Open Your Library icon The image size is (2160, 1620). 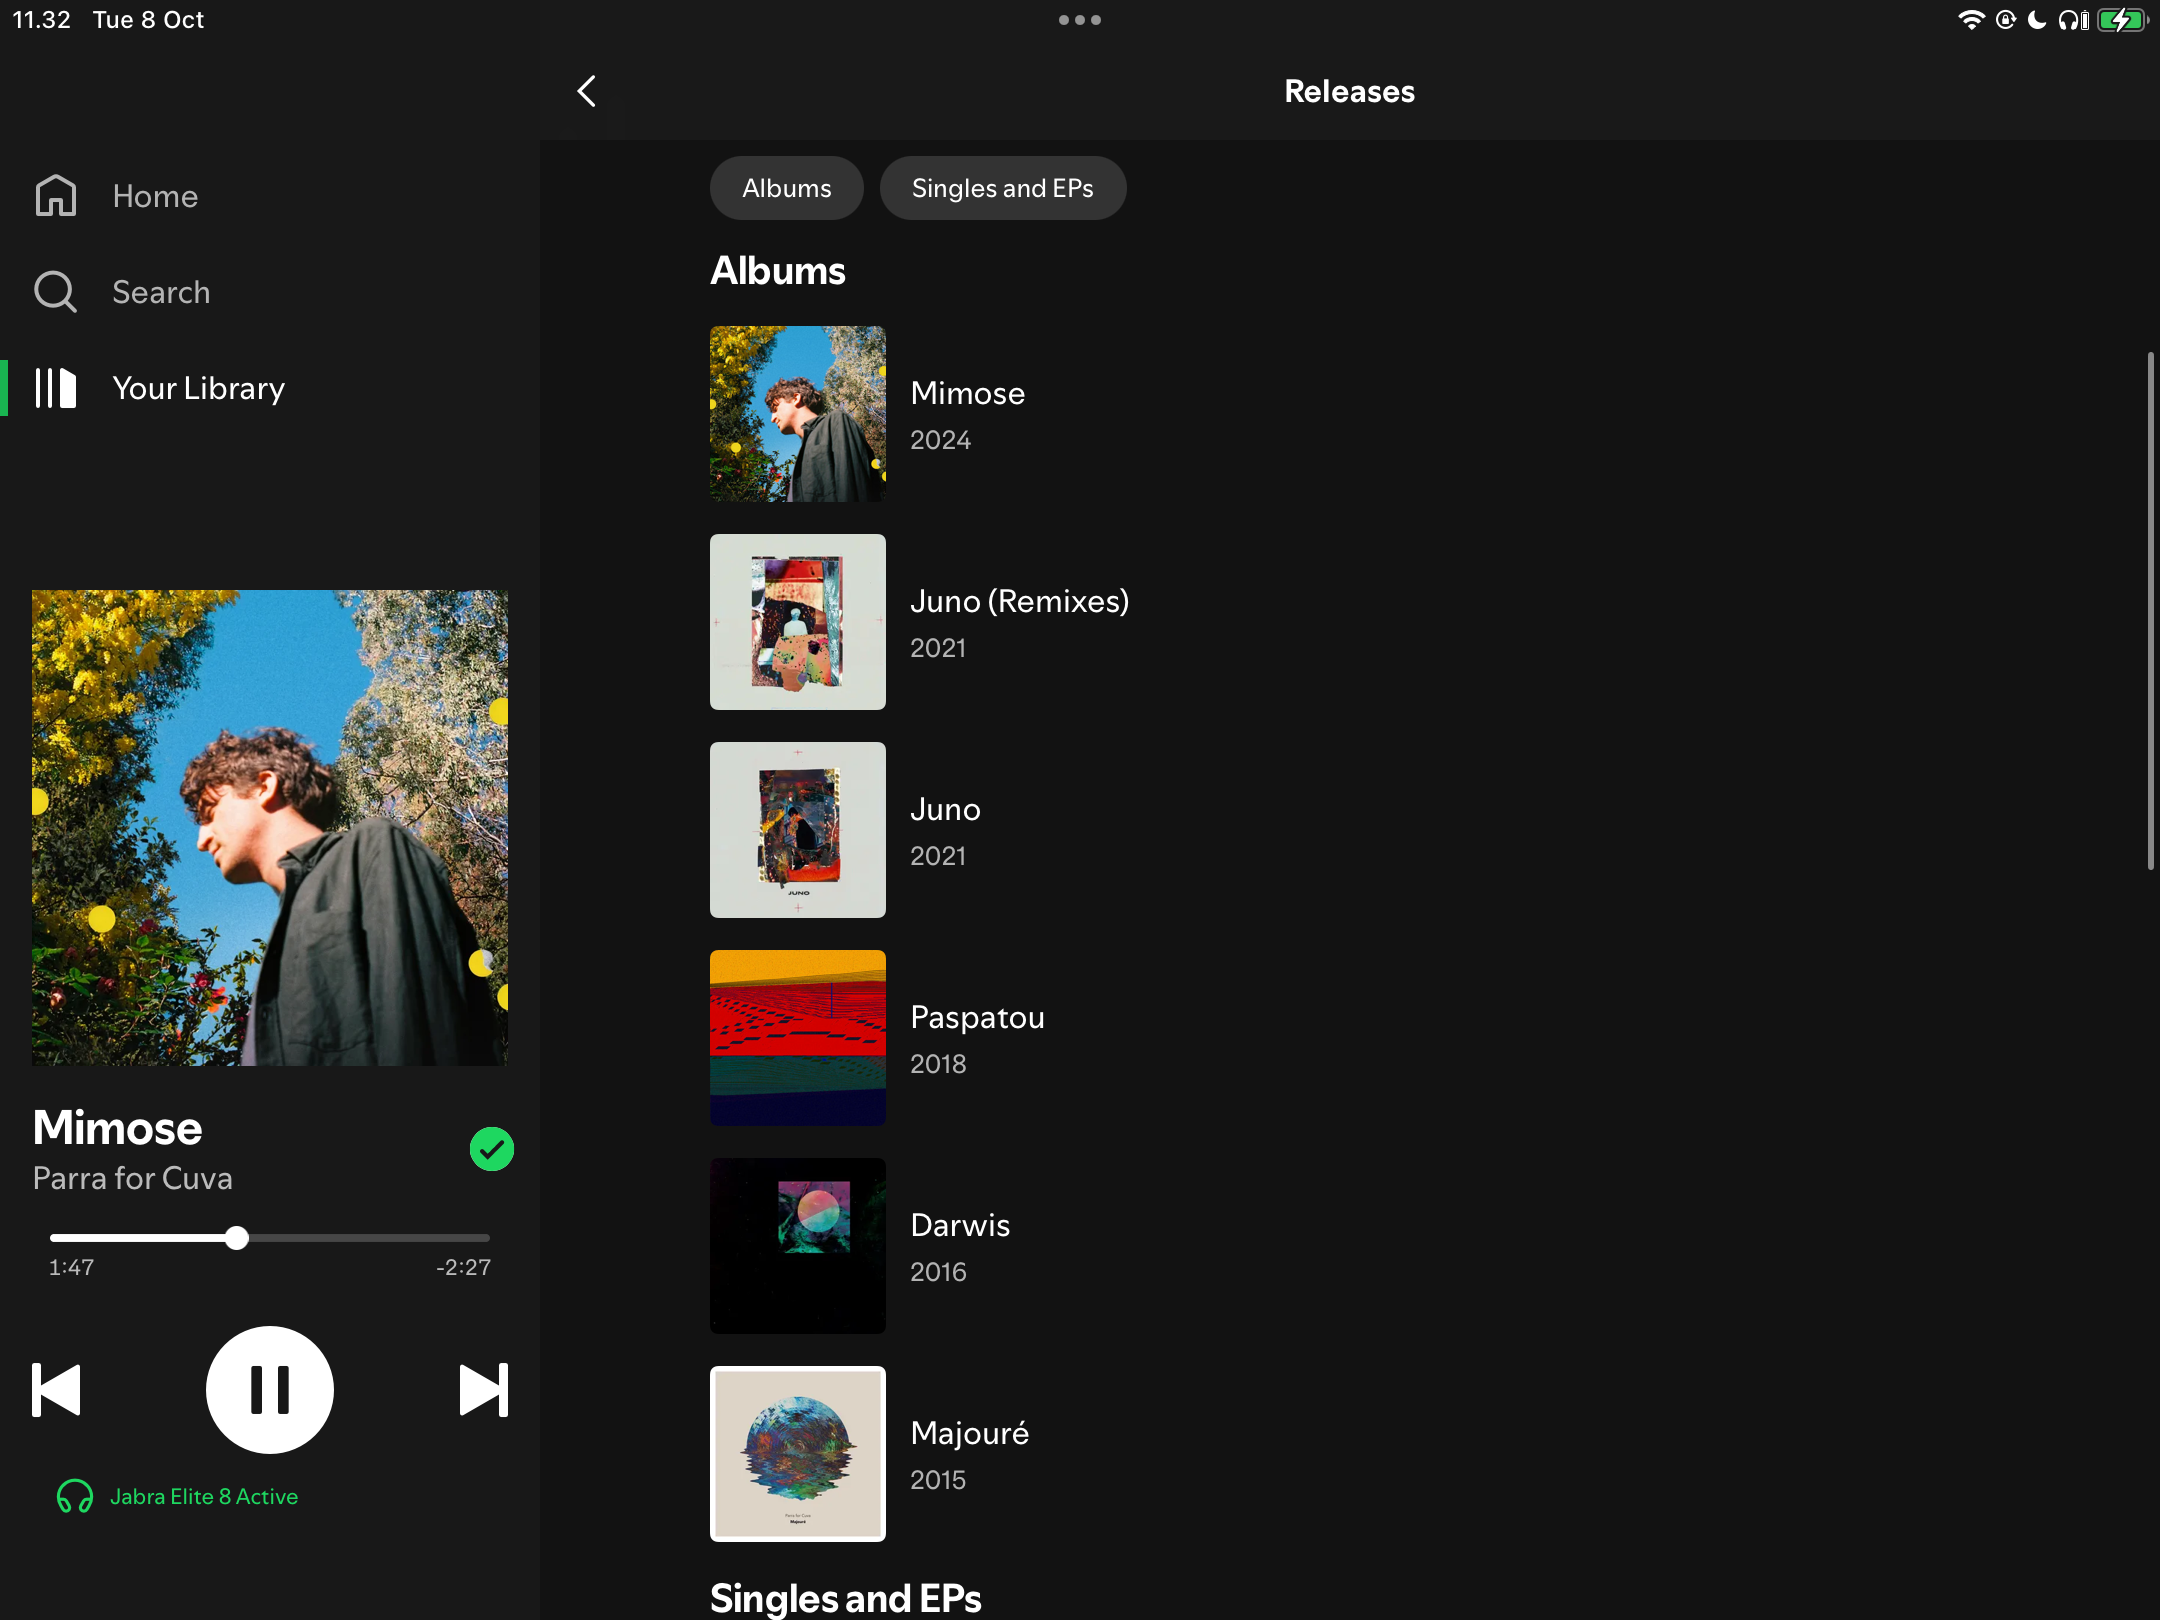coord(56,388)
